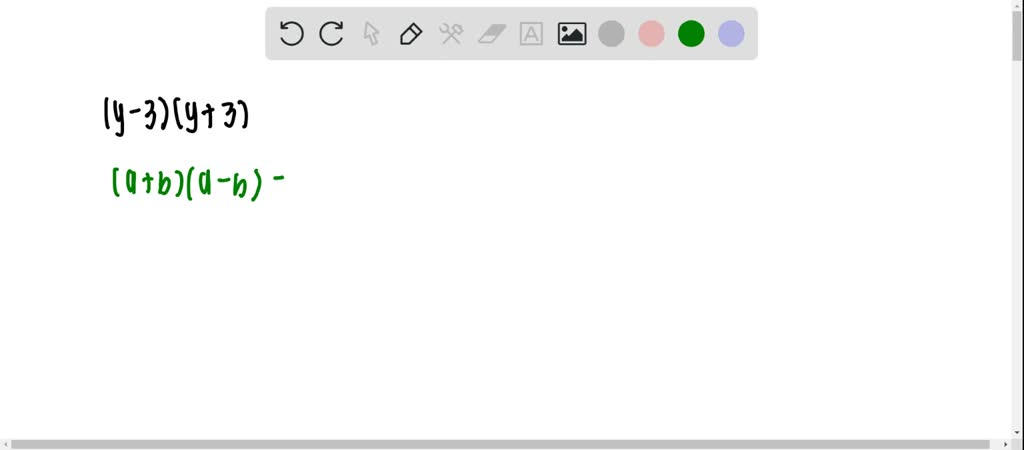1024x450 pixels.
Task: Undo the last stroke
Action: pyautogui.click(x=291, y=33)
